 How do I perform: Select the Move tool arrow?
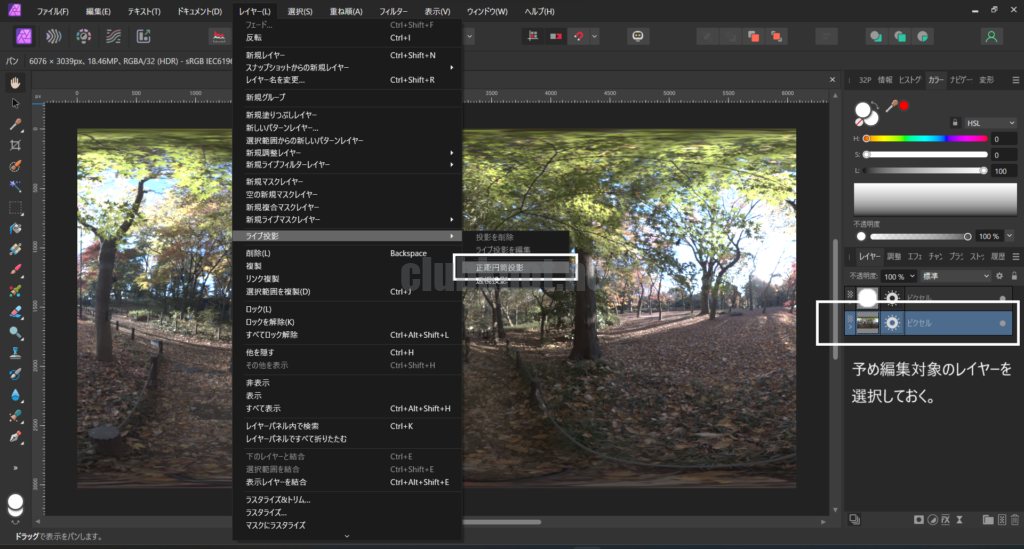click(15, 103)
